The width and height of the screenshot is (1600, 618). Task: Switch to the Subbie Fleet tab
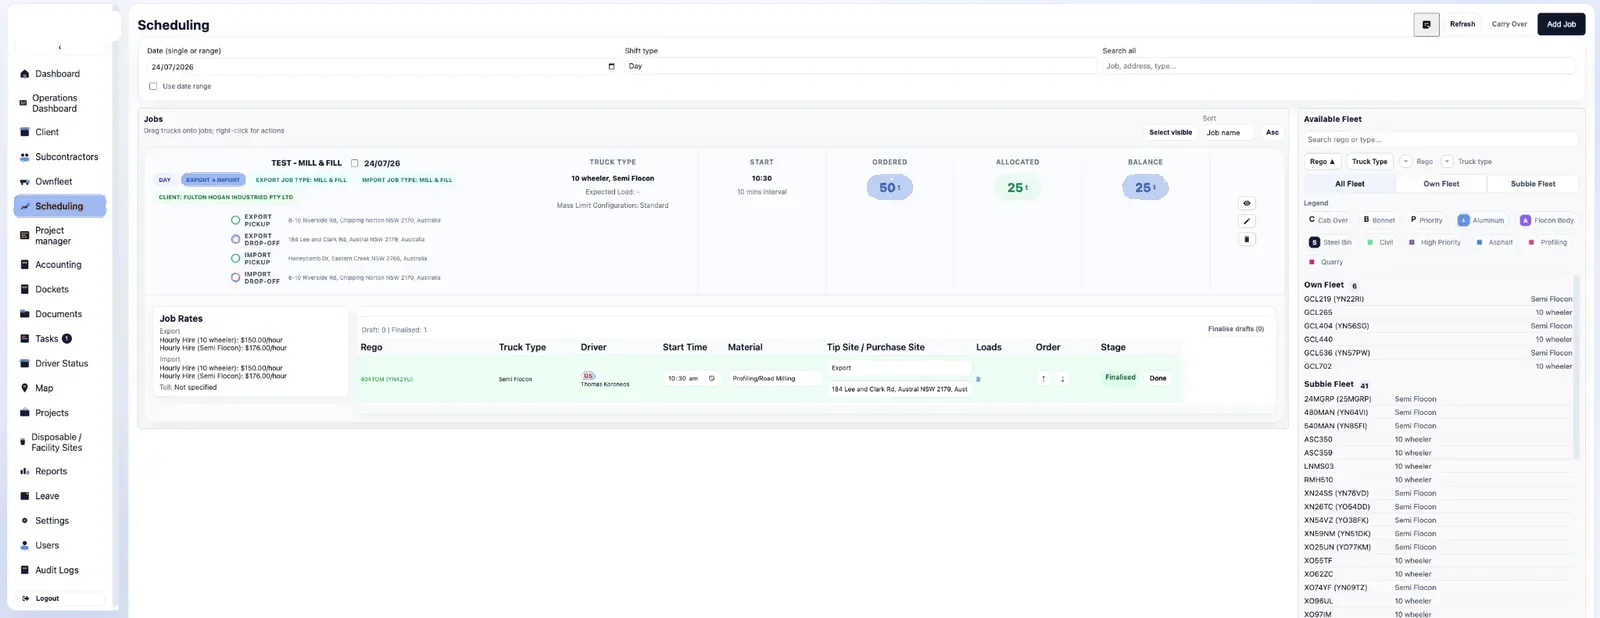click(x=1532, y=184)
